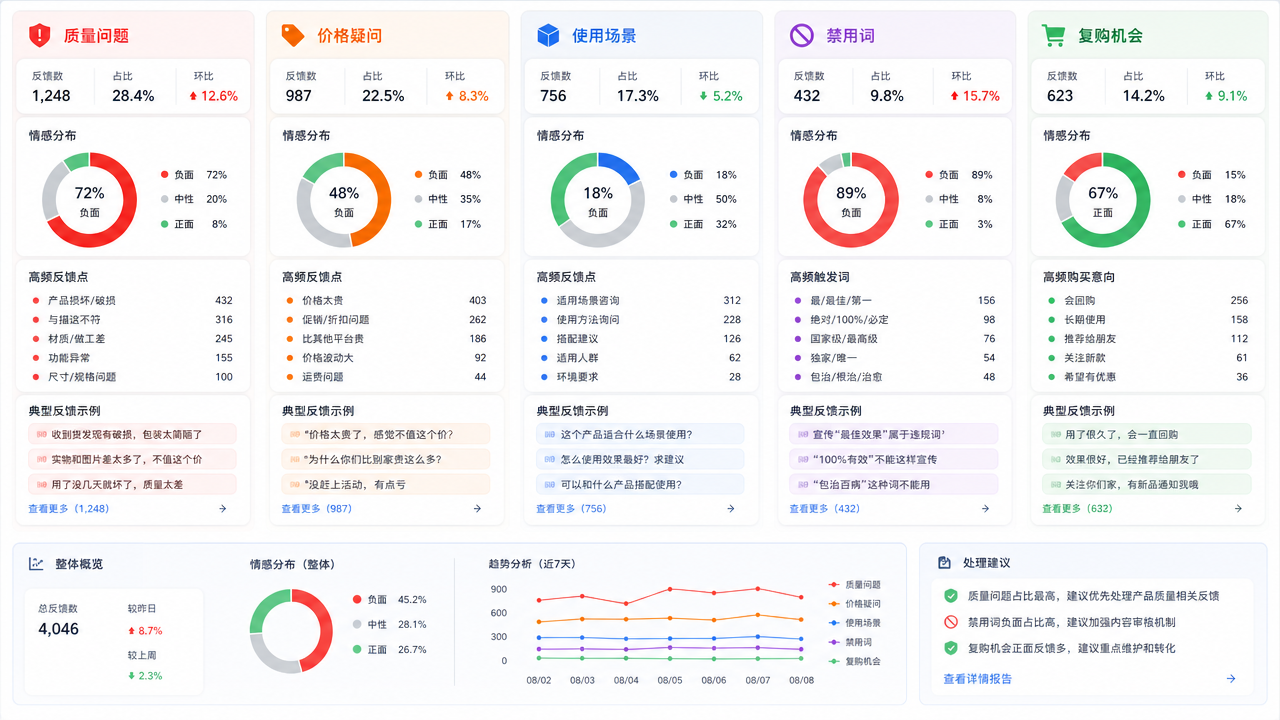Open the 查看详情报告 link
1280x720 pixels.
click(977, 679)
